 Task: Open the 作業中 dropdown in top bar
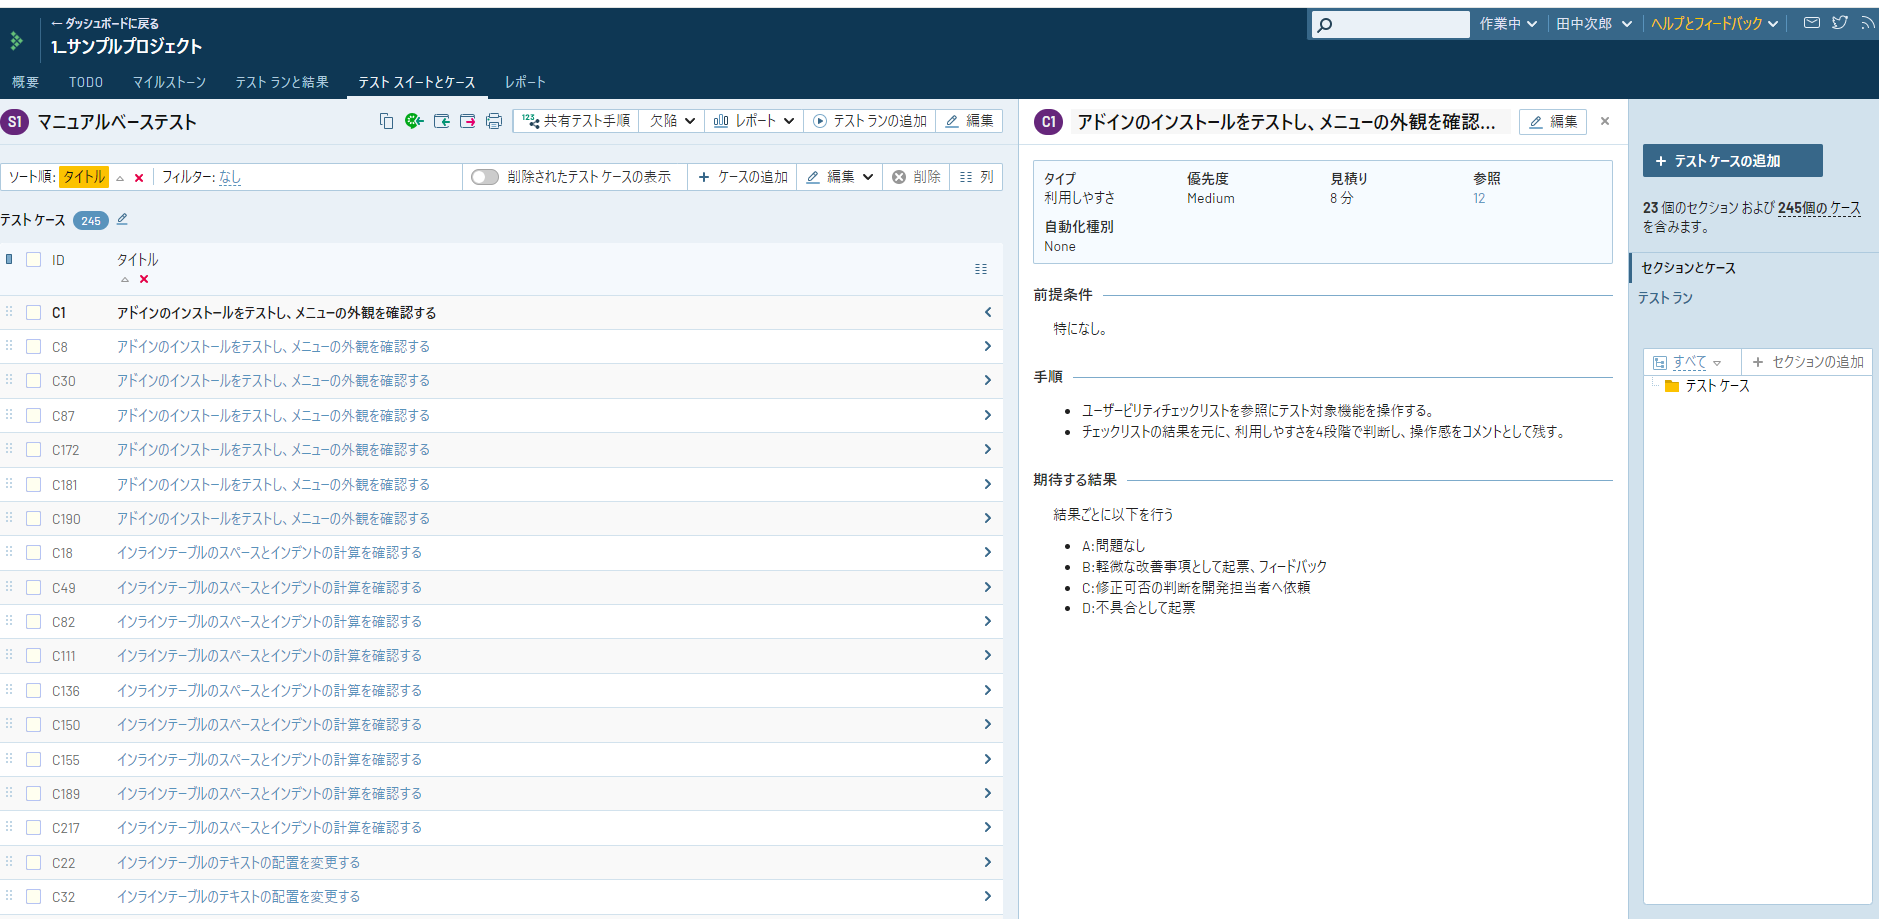click(1508, 24)
